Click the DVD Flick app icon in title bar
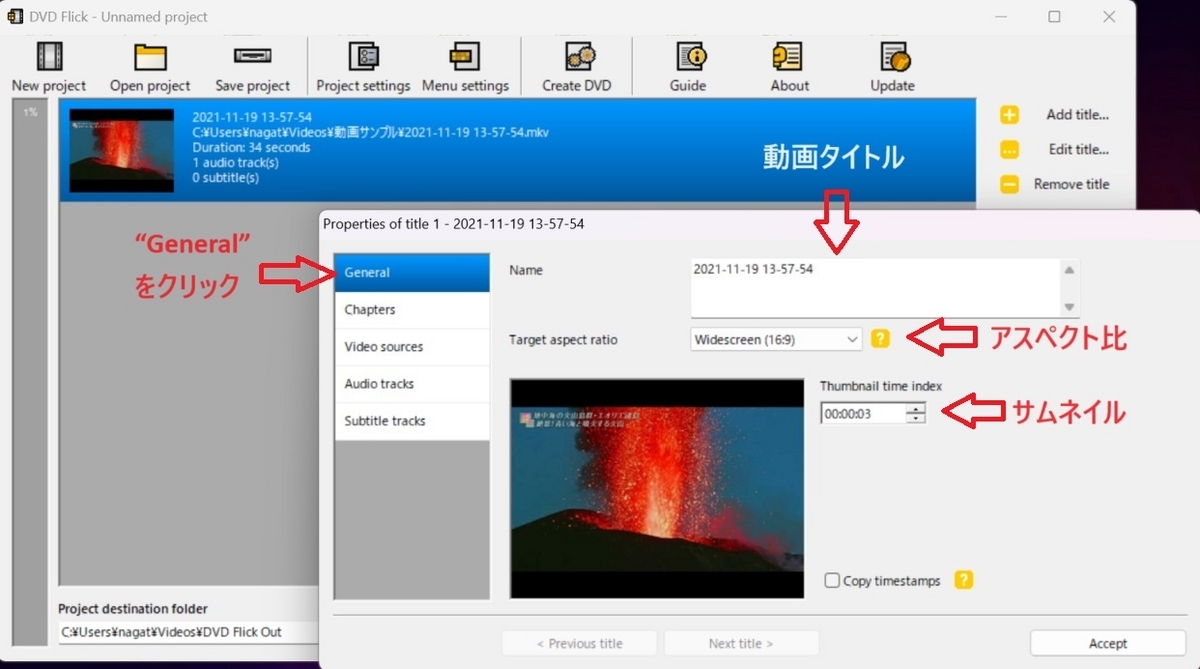The width and height of the screenshot is (1200, 669). click(x=15, y=16)
